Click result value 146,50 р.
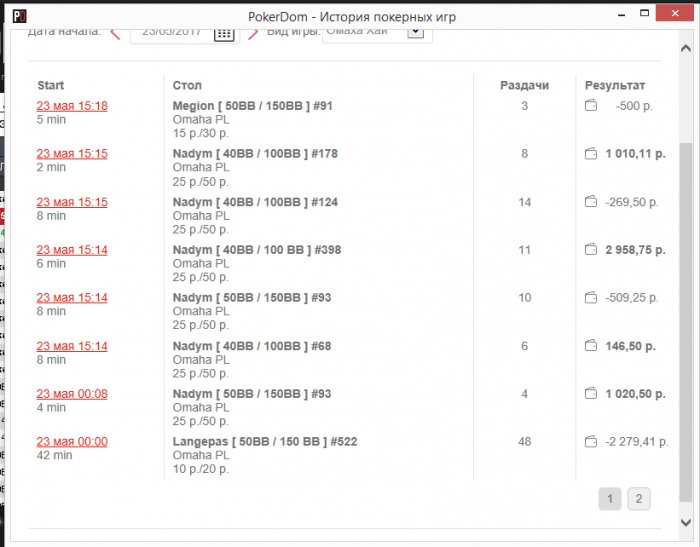 point(630,346)
